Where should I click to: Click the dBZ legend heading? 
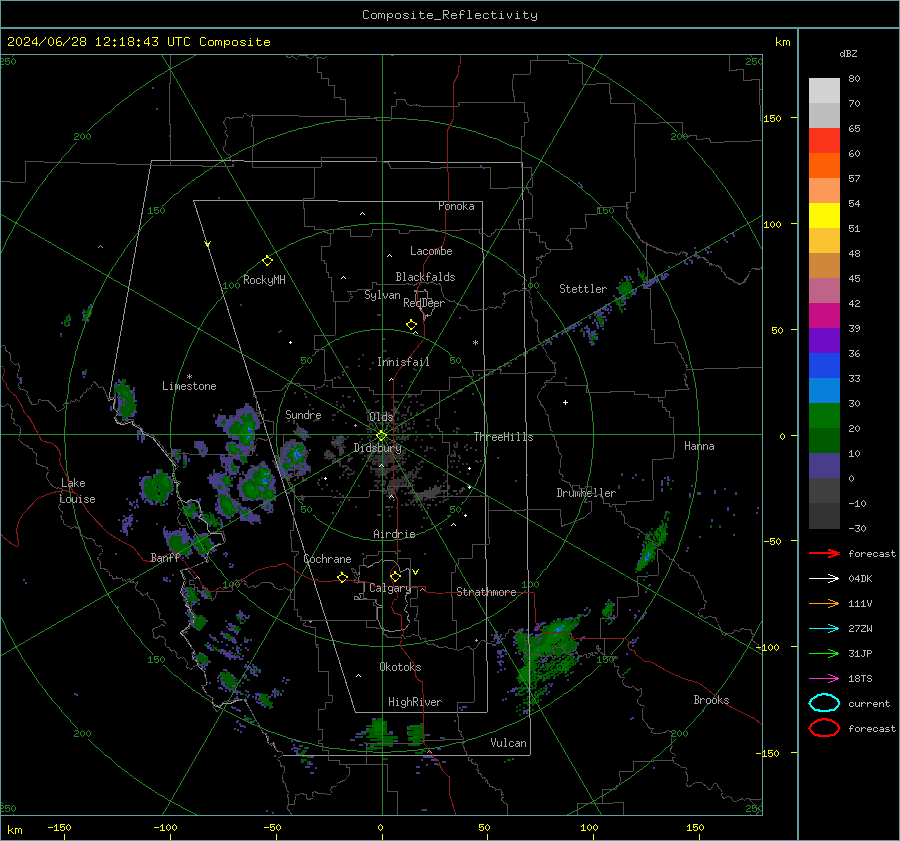pos(848,53)
